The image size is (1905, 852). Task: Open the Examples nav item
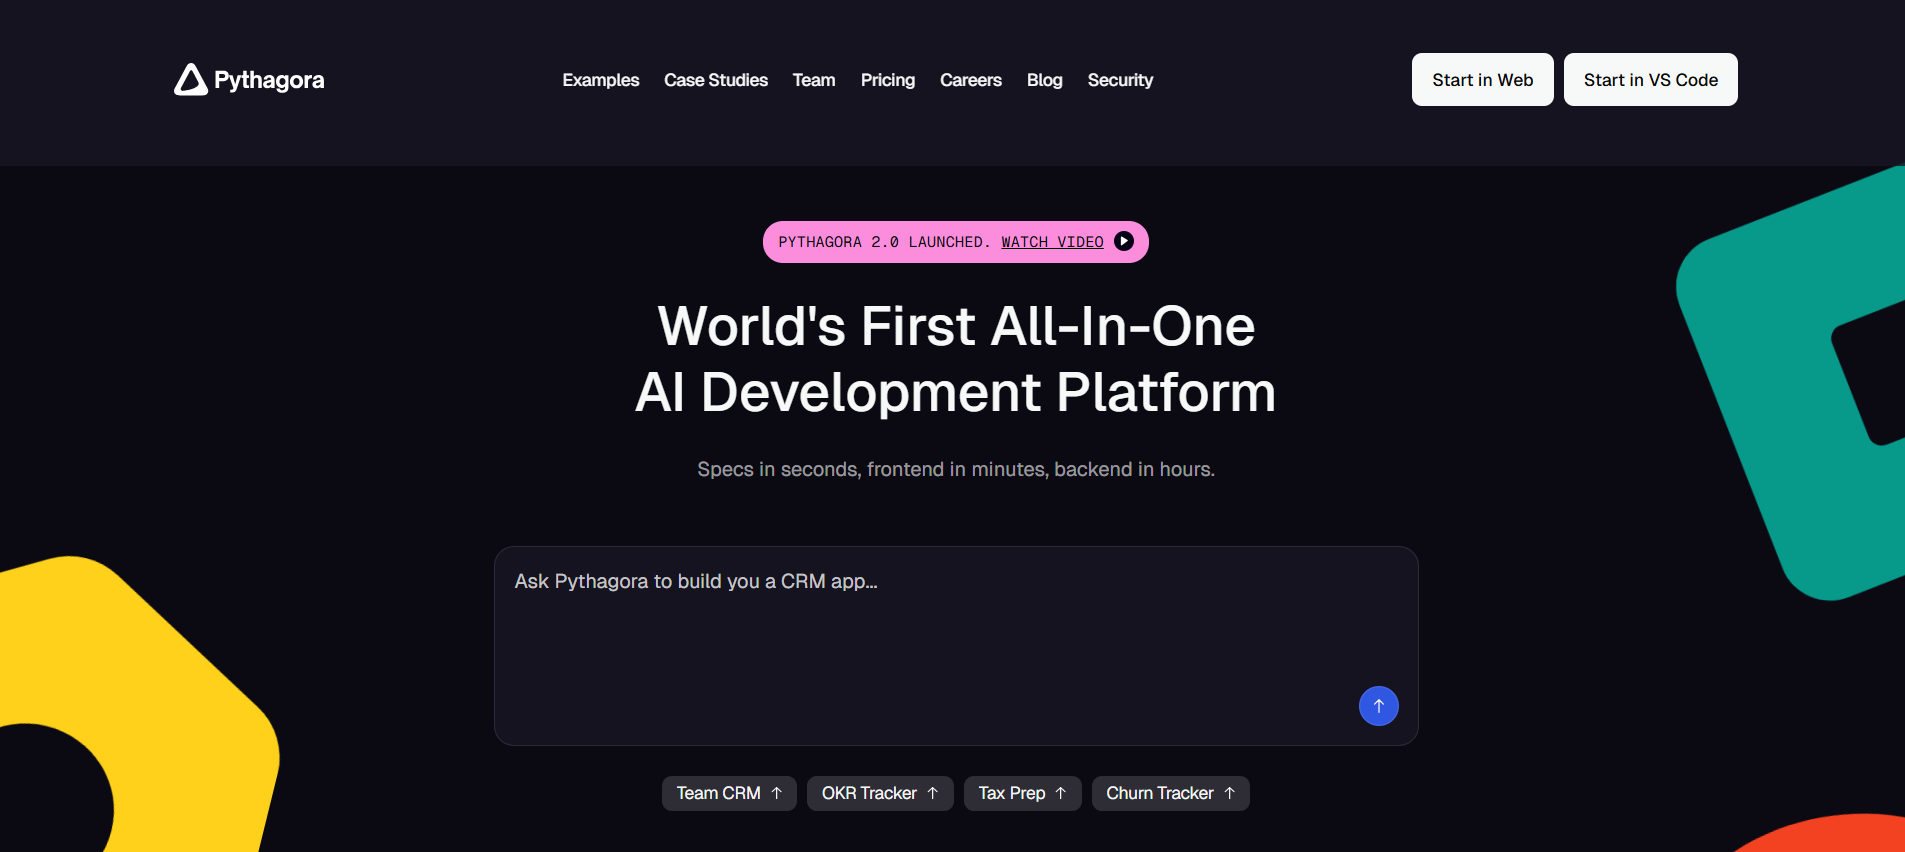600,80
